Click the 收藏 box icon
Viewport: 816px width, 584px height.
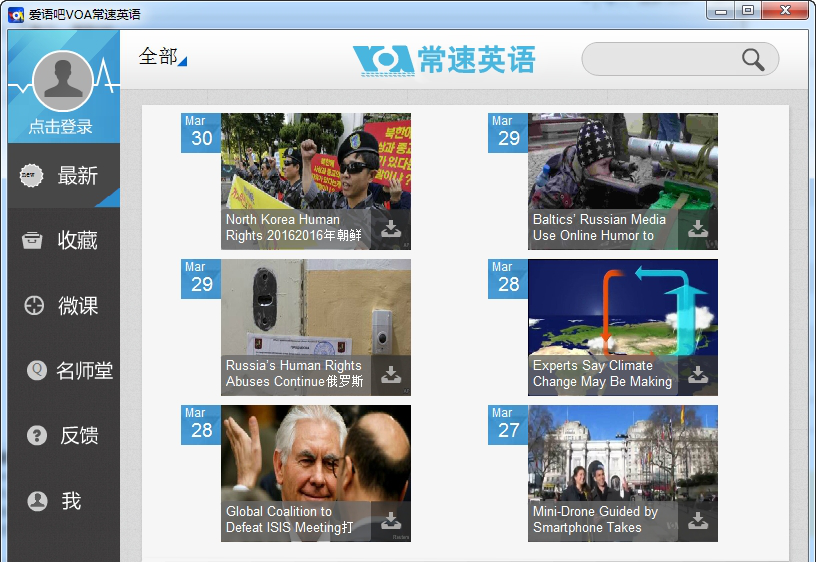click(x=32, y=240)
